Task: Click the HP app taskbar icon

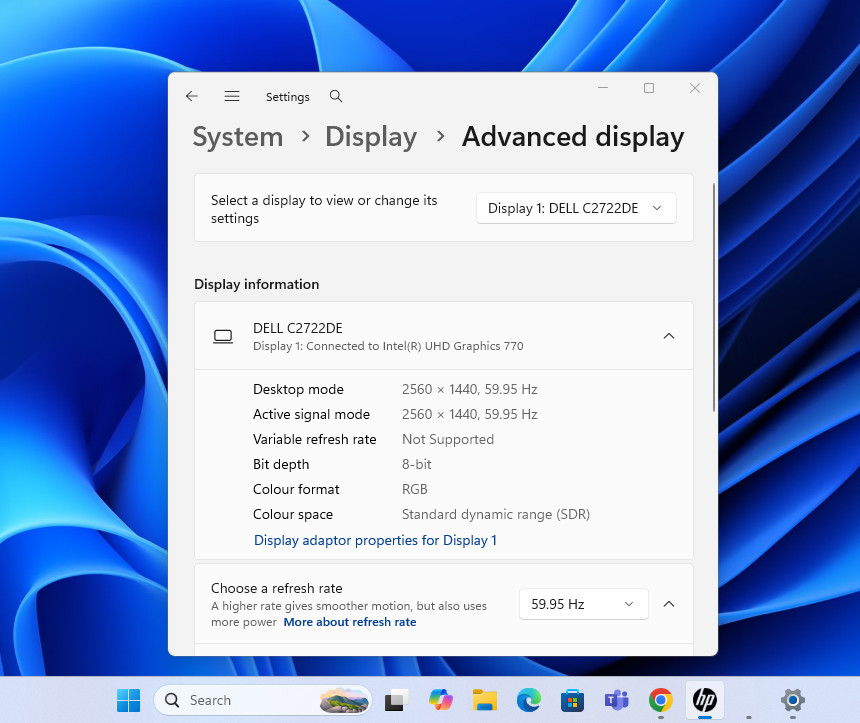Action: click(x=705, y=700)
